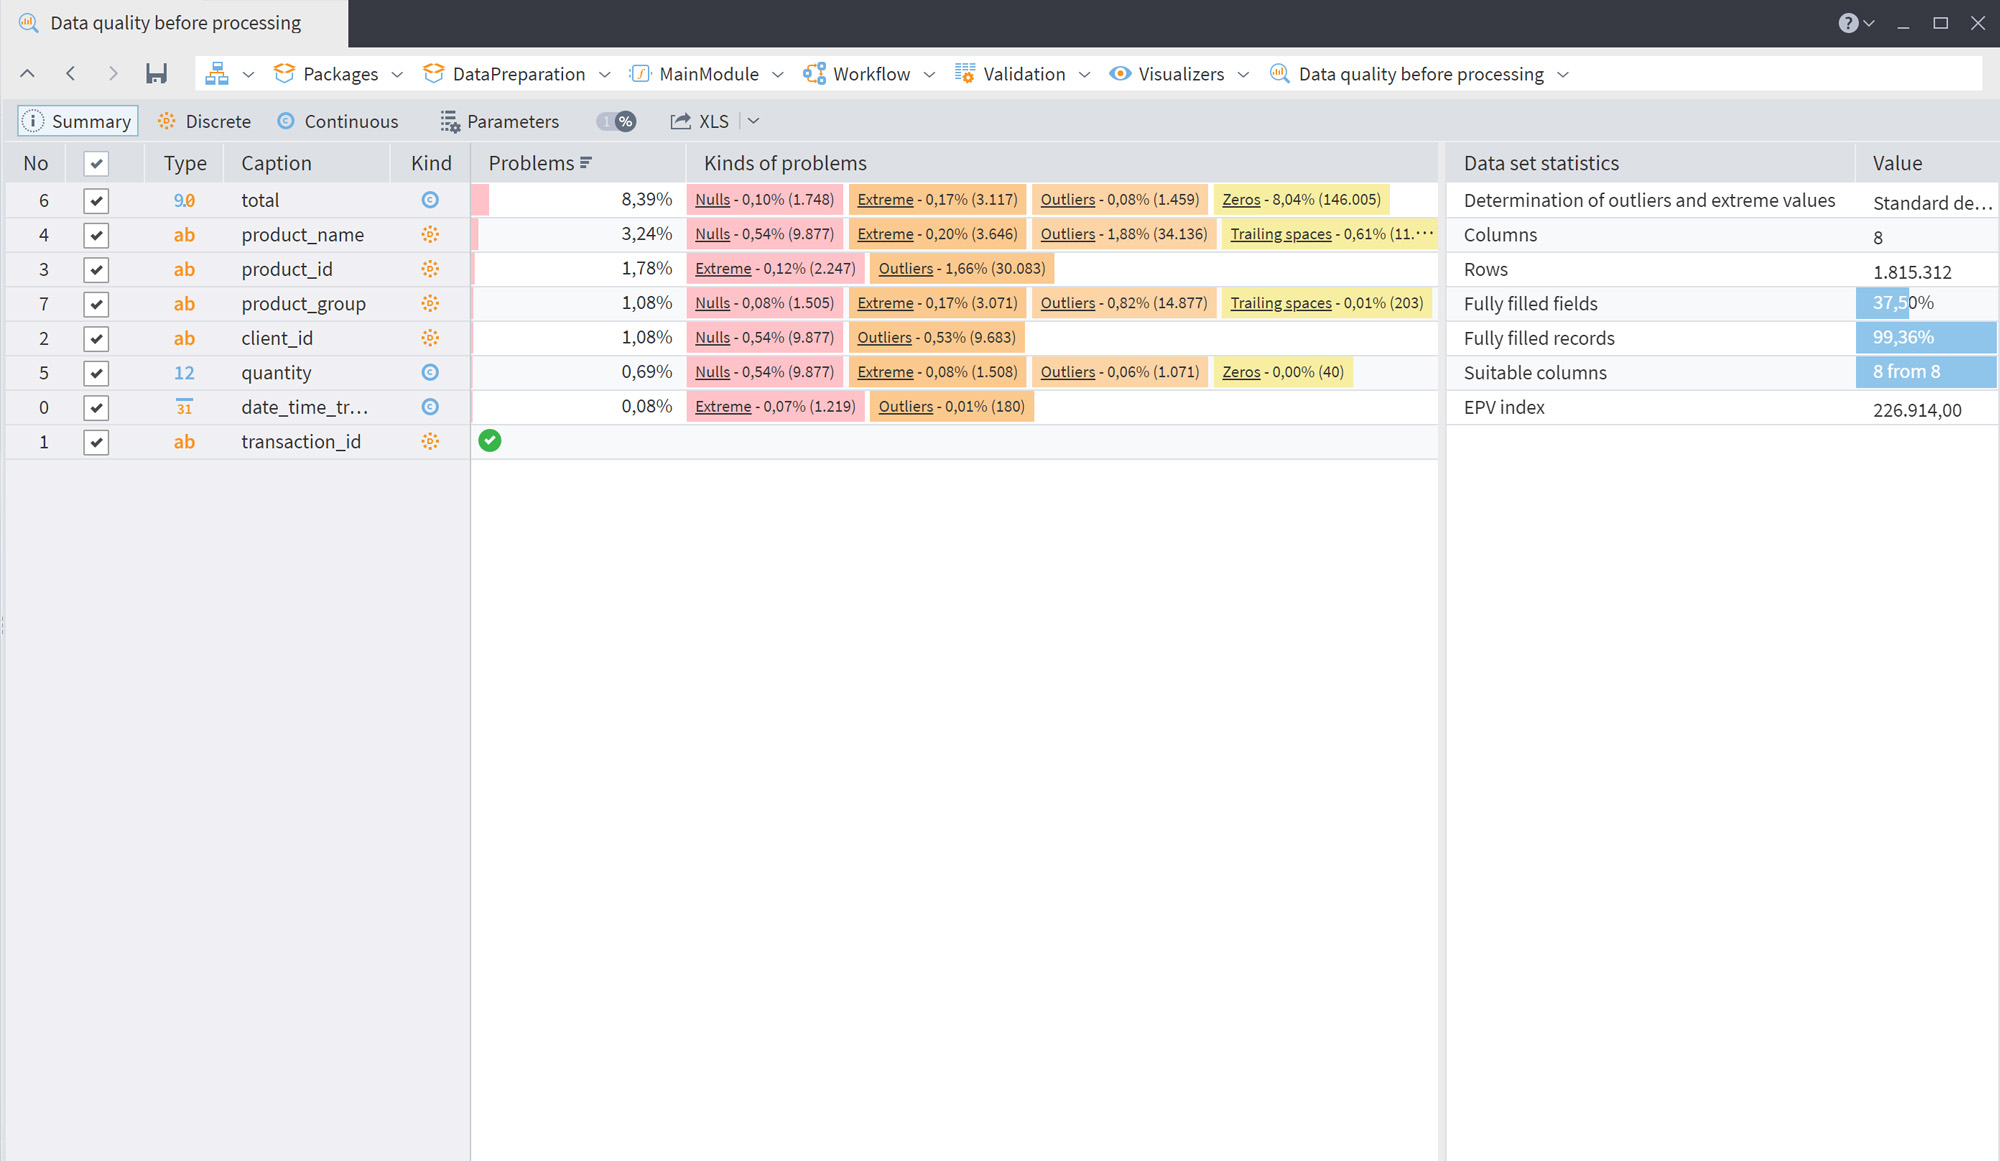The height and width of the screenshot is (1161, 2000).
Task: Click the XLS export icon
Action: click(681, 122)
